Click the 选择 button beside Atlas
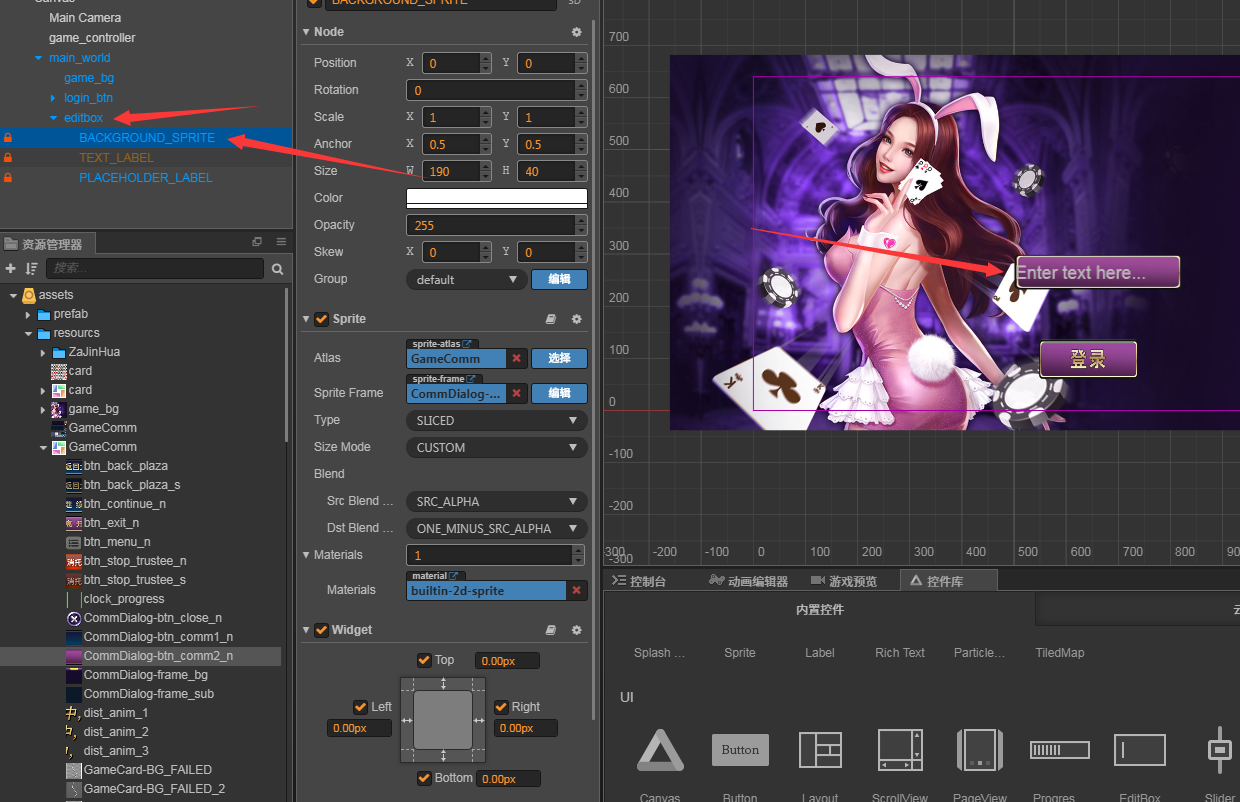 559,358
